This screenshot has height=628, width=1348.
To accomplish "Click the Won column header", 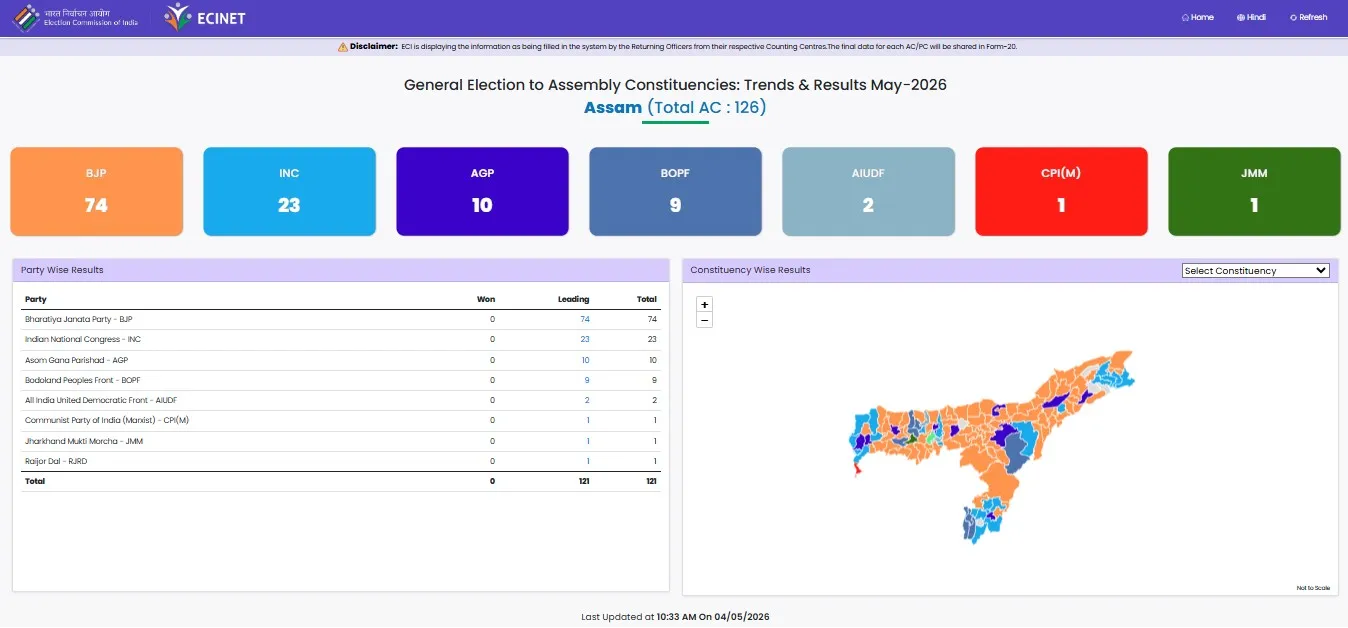I will pyautogui.click(x=486, y=299).
